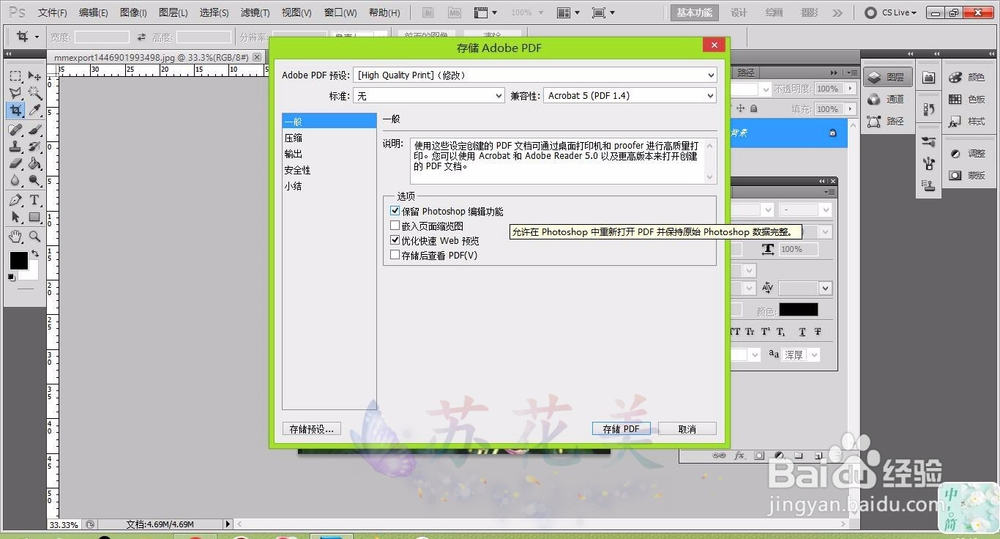
Task: Open the Mini Bridge panel icon
Action: (929, 77)
